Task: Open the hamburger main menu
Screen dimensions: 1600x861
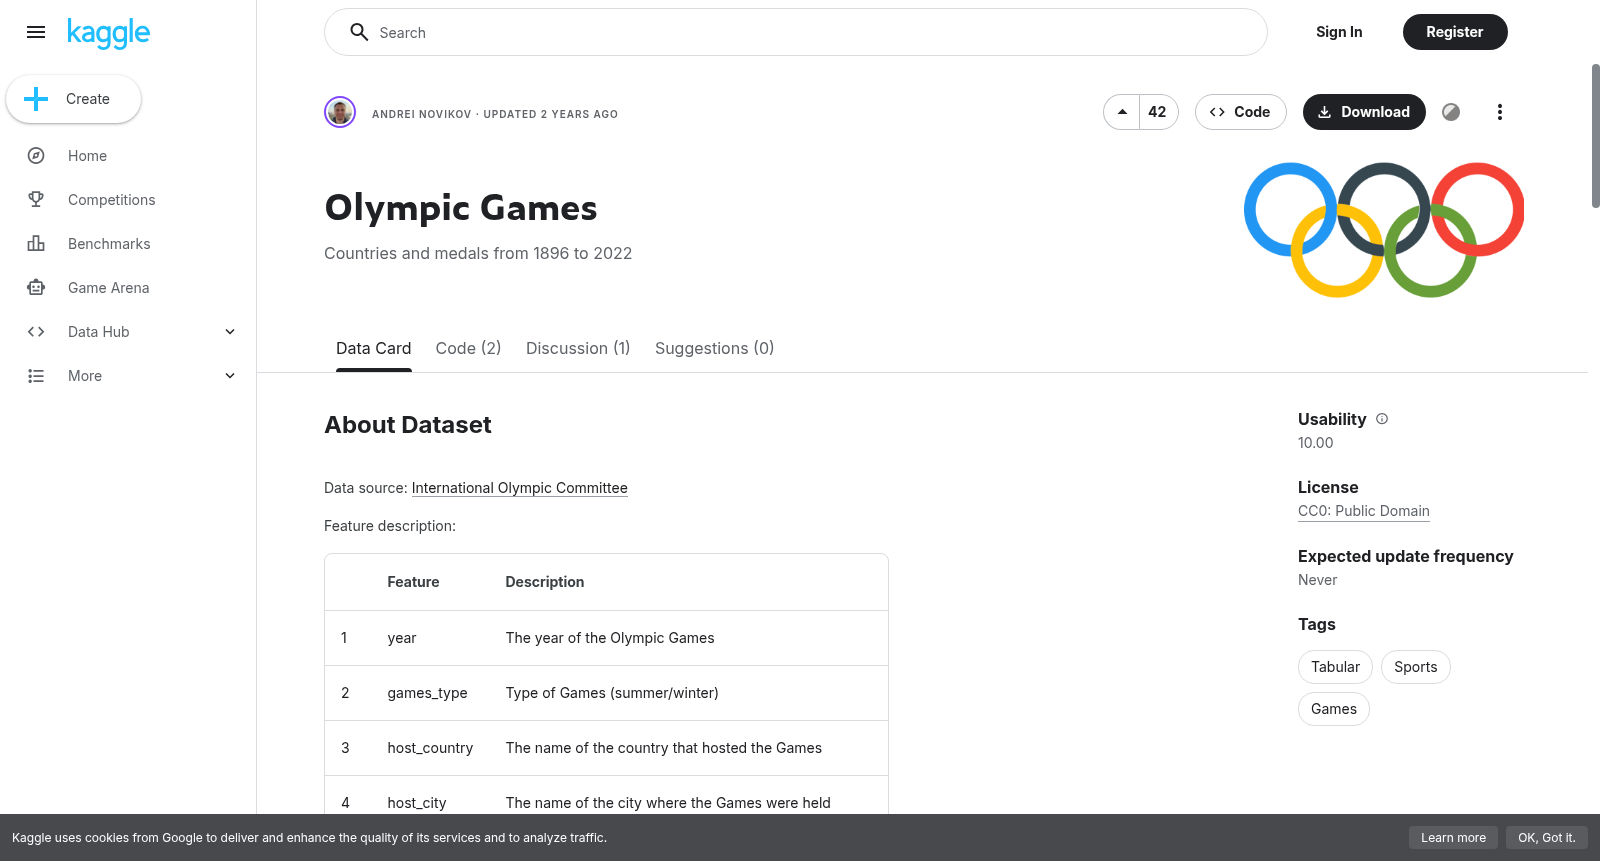Action: (x=36, y=32)
